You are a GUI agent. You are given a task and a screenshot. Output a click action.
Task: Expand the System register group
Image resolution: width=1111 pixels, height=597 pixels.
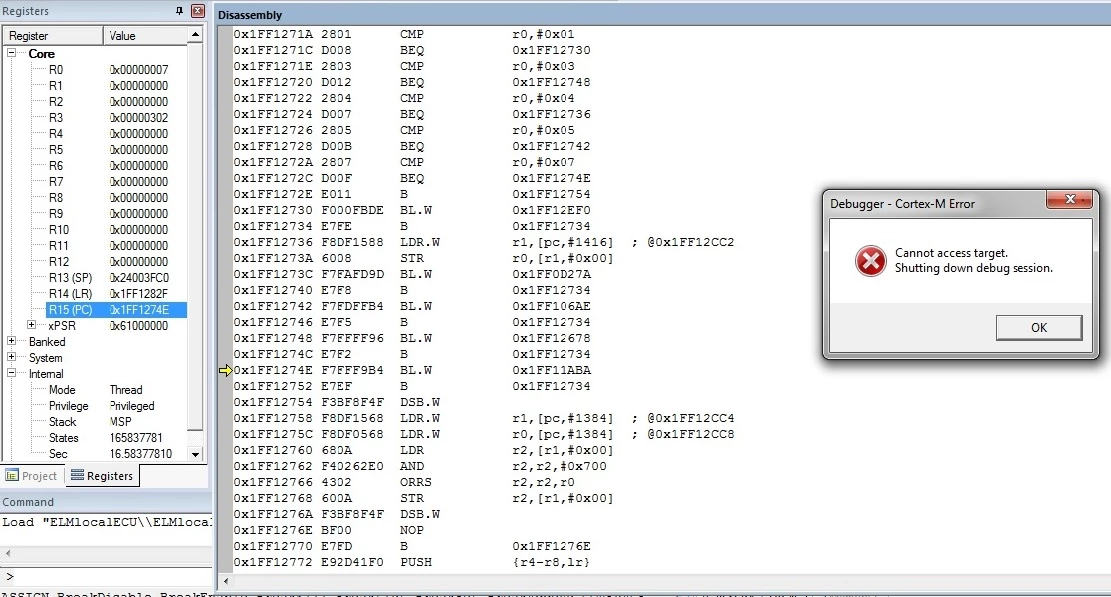pos(12,357)
